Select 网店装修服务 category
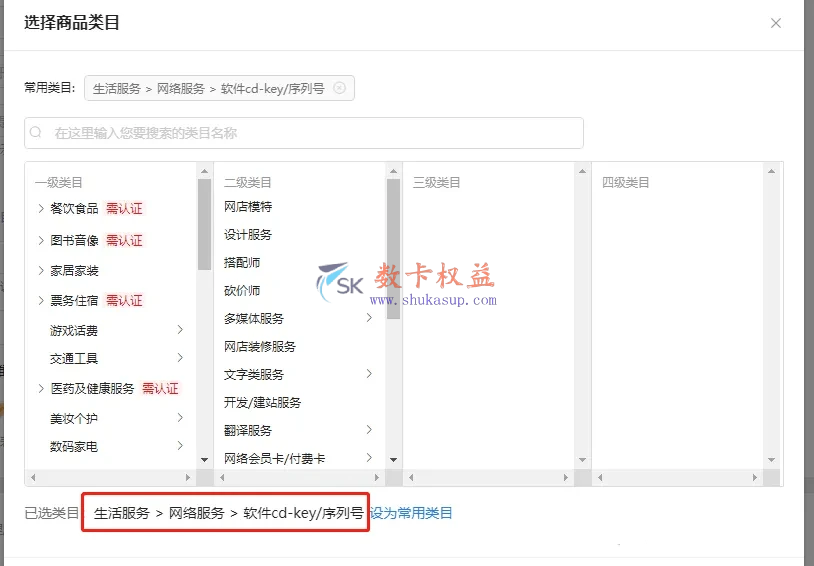The height and width of the screenshot is (566, 814). tap(260, 346)
